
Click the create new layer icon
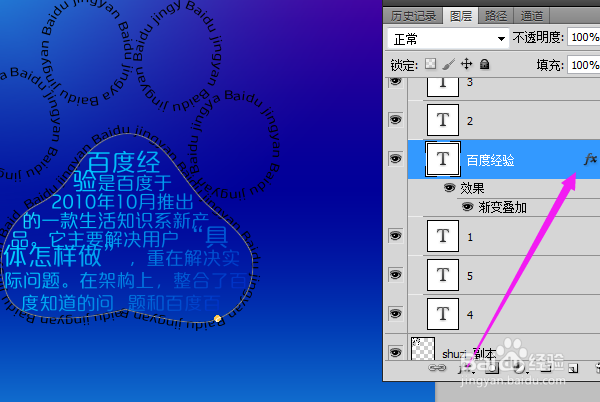[x=573, y=368]
